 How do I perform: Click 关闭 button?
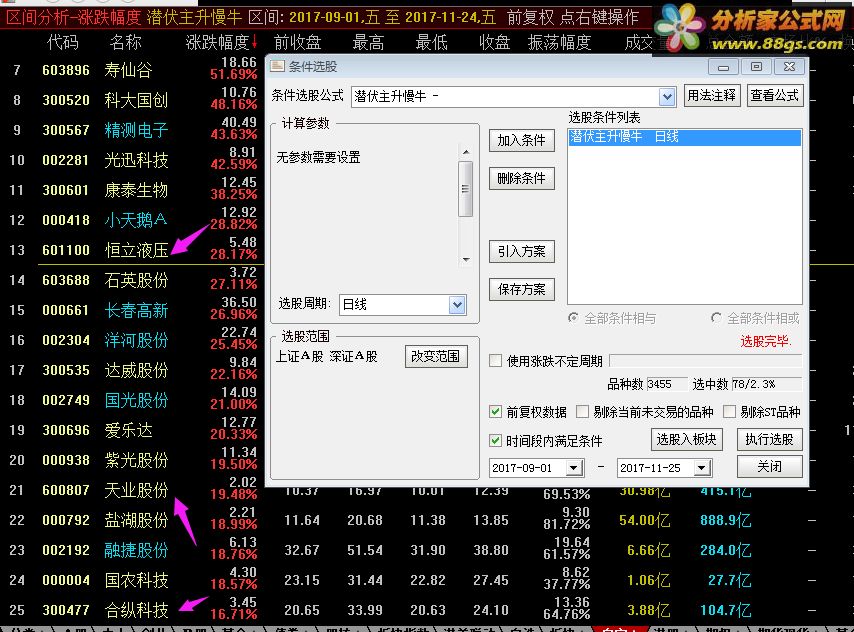[x=769, y=466]
